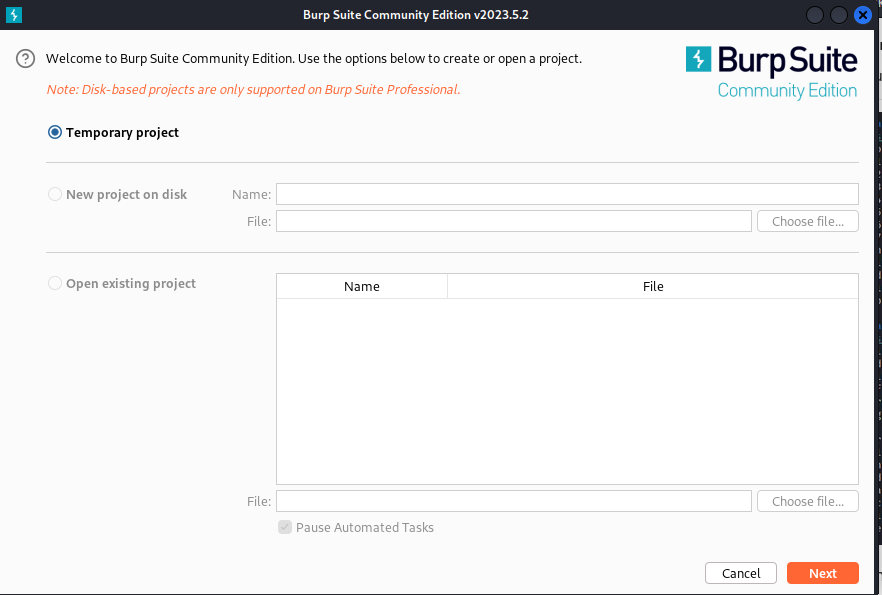The image size is (882, 595).
Task: Click Choose file for new project
Action: click(x=808, y=221)
